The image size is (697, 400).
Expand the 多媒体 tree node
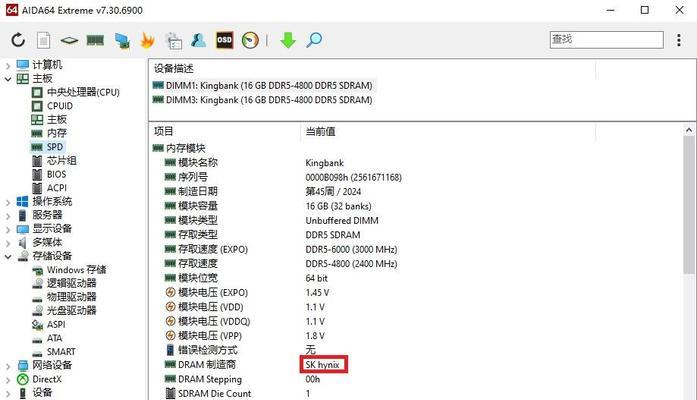(8, 243)
